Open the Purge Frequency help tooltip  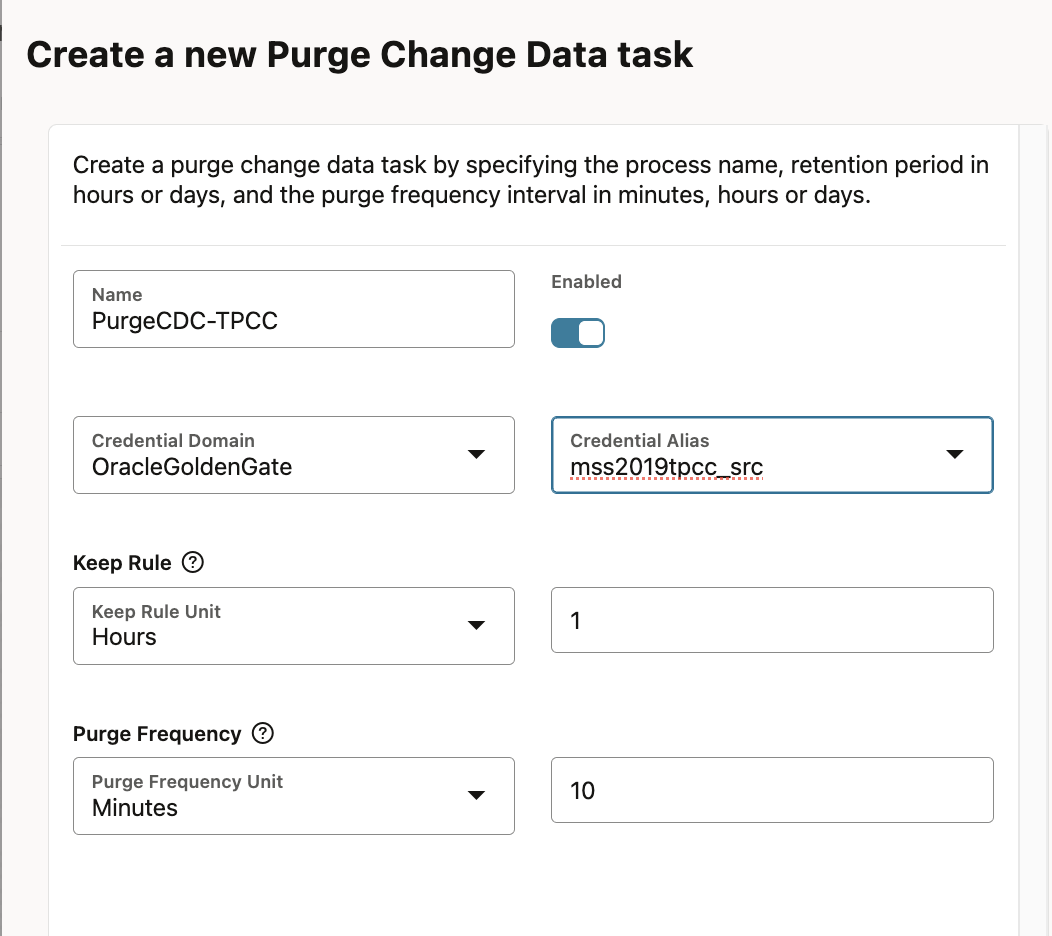click(x=262, y=733)
